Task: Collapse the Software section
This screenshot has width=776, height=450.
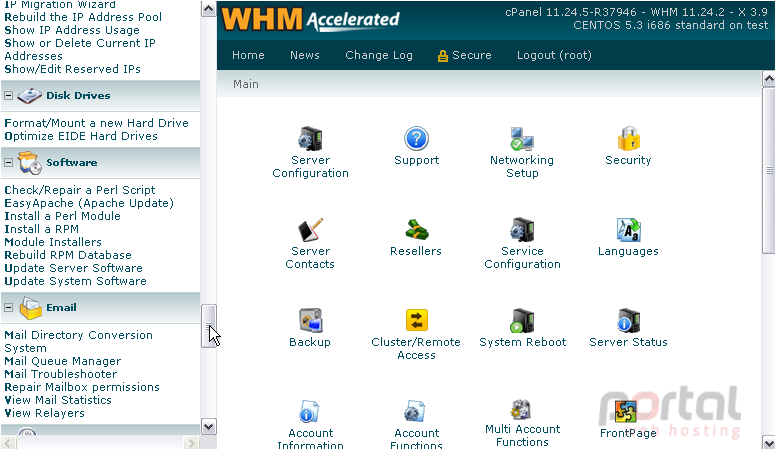Action: point(8,162)
